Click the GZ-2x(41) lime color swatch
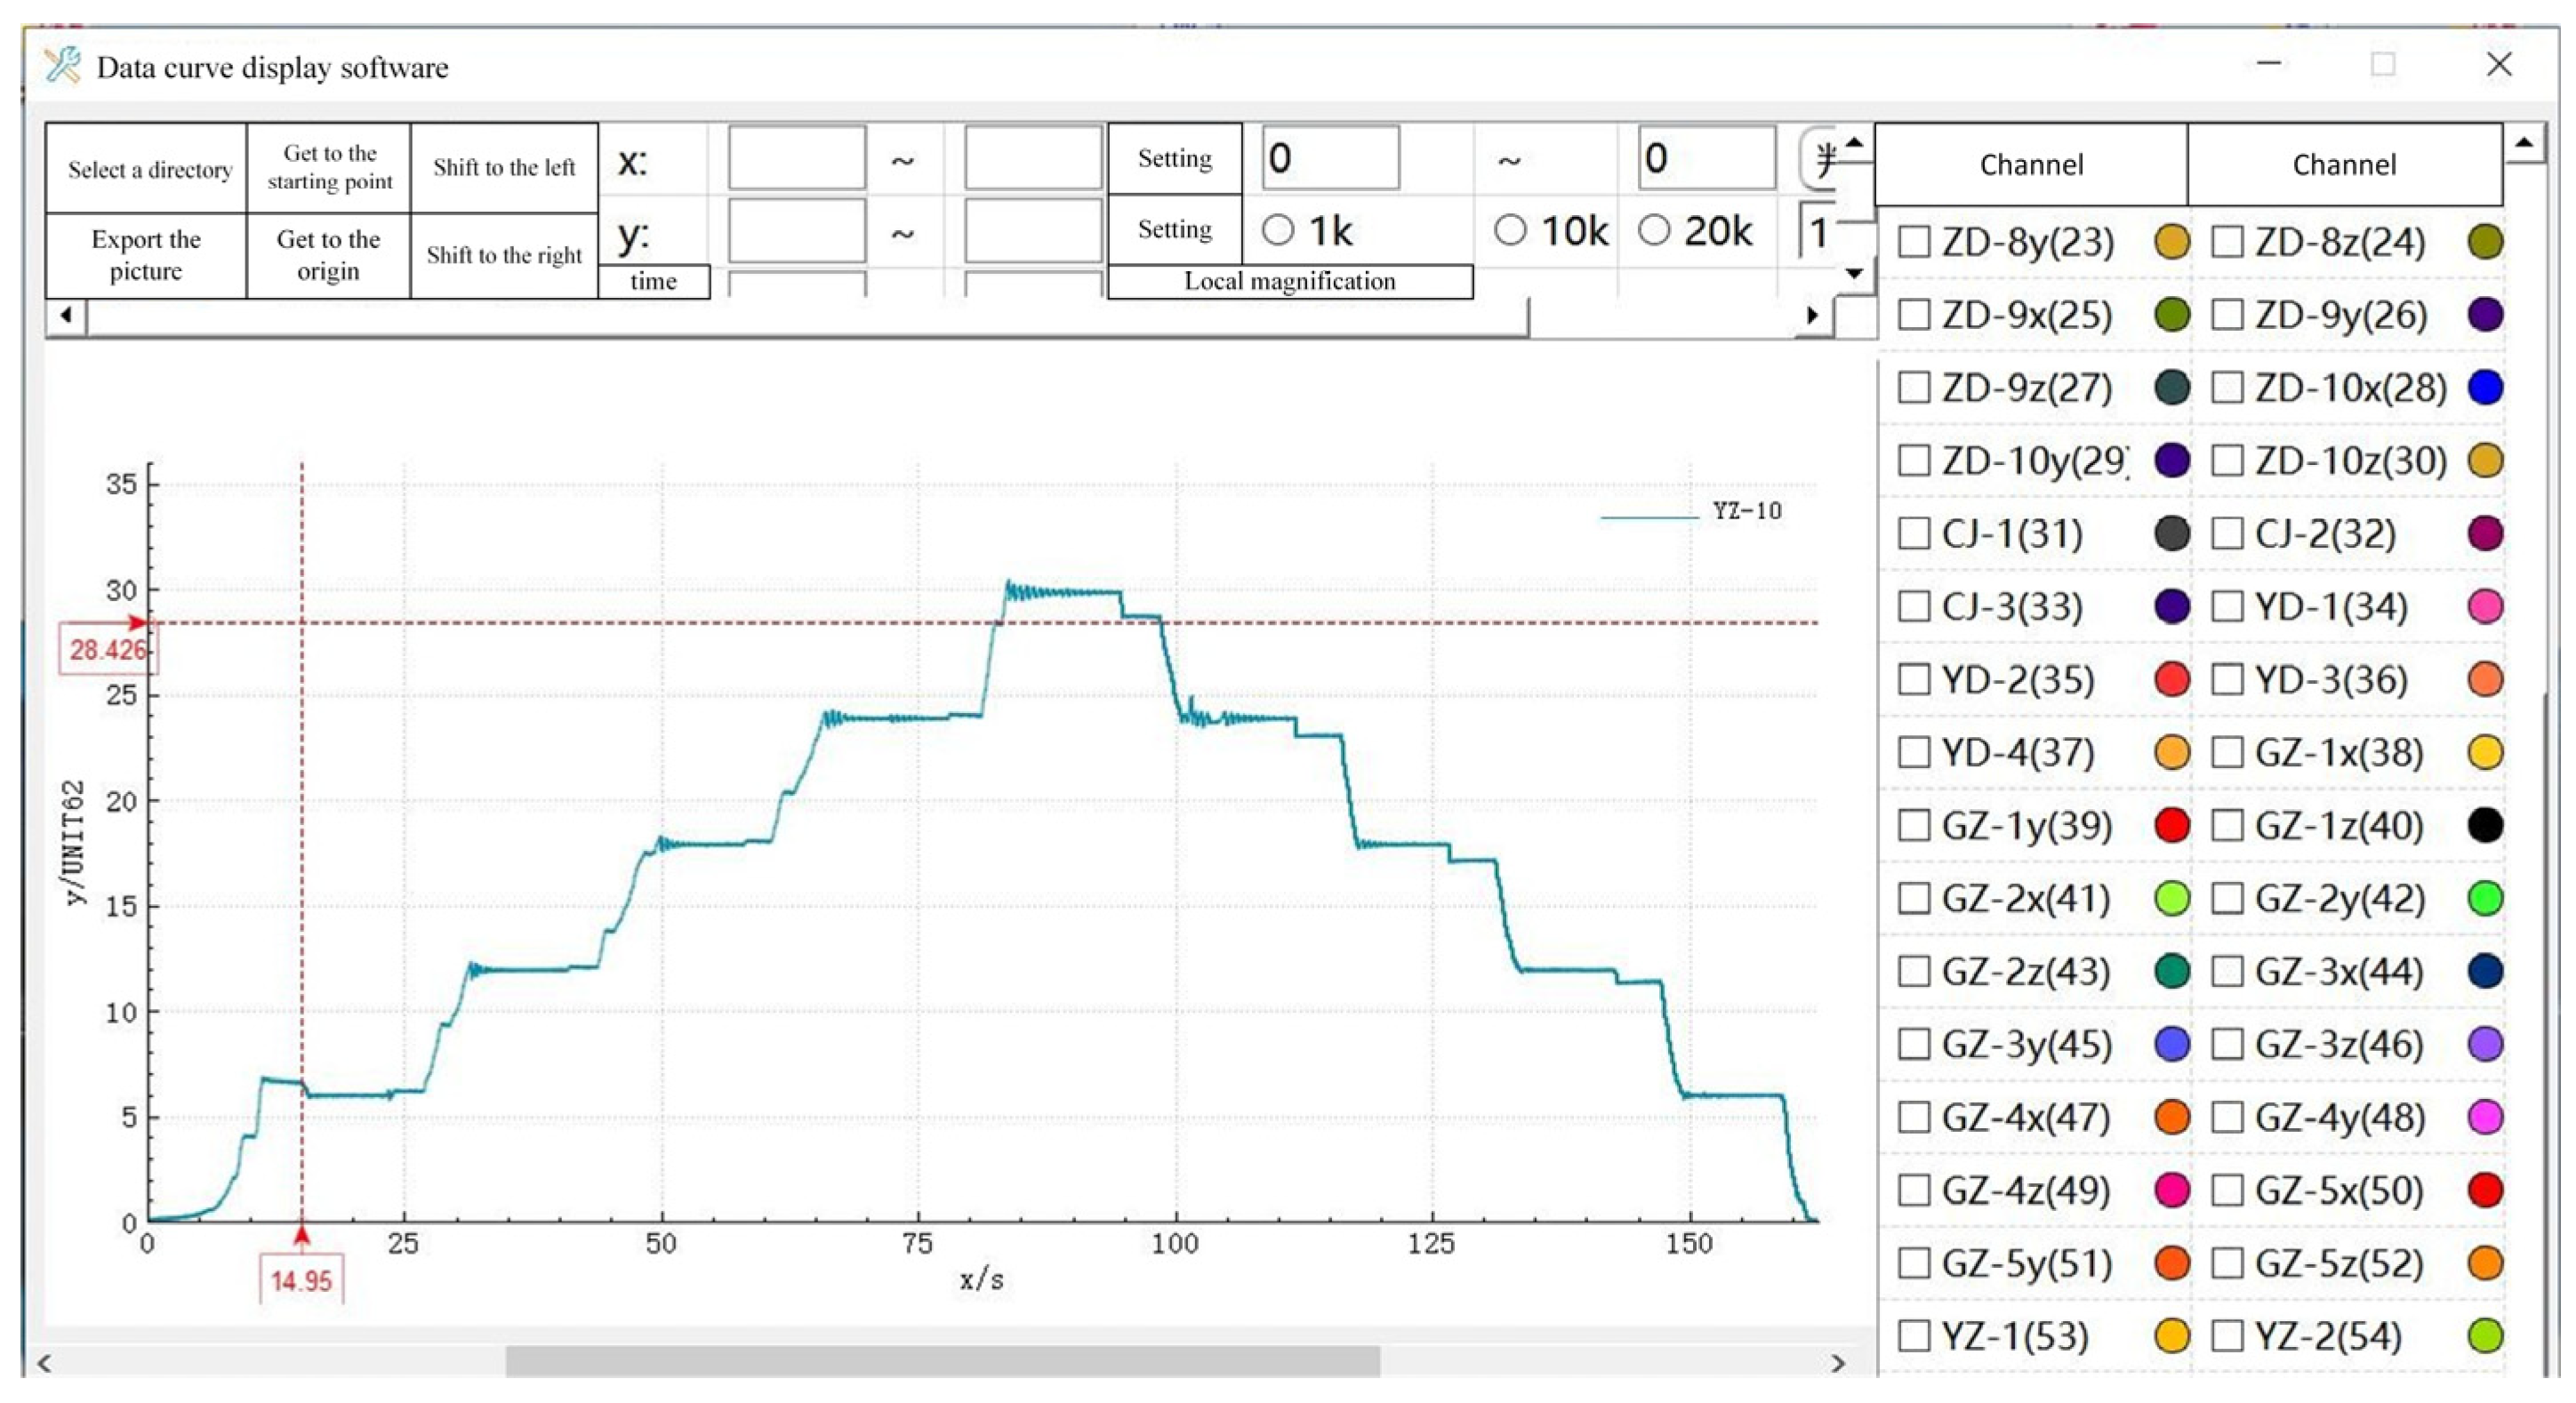The image size is (2576, 1403). point(2172,899)
